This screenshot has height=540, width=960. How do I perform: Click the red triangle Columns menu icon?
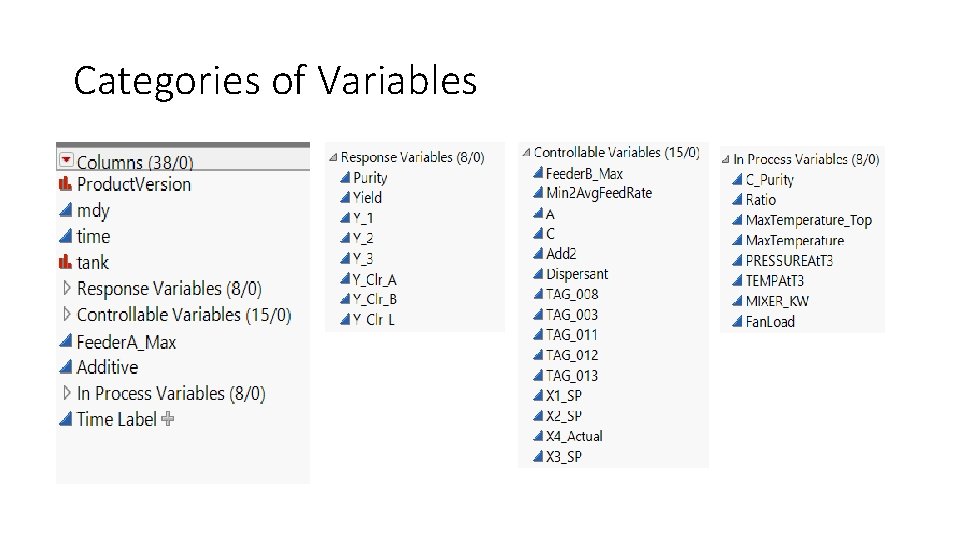(x=66, y=159)
